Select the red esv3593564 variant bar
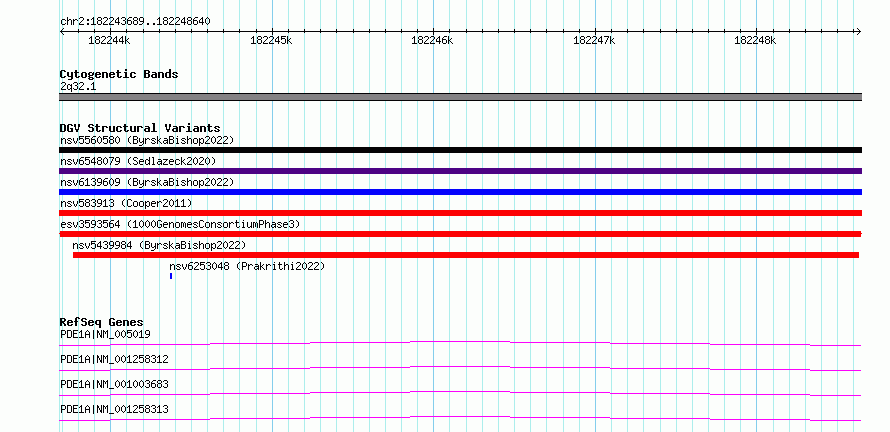Viewport: 890px width, 432px height. (x=460, y=234)
